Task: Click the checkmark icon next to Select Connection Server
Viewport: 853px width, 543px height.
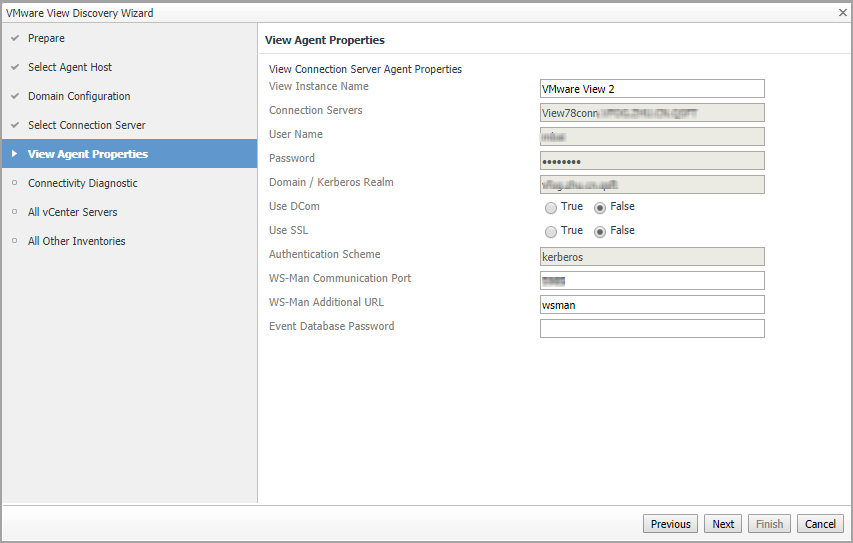Action: [14, 125]
